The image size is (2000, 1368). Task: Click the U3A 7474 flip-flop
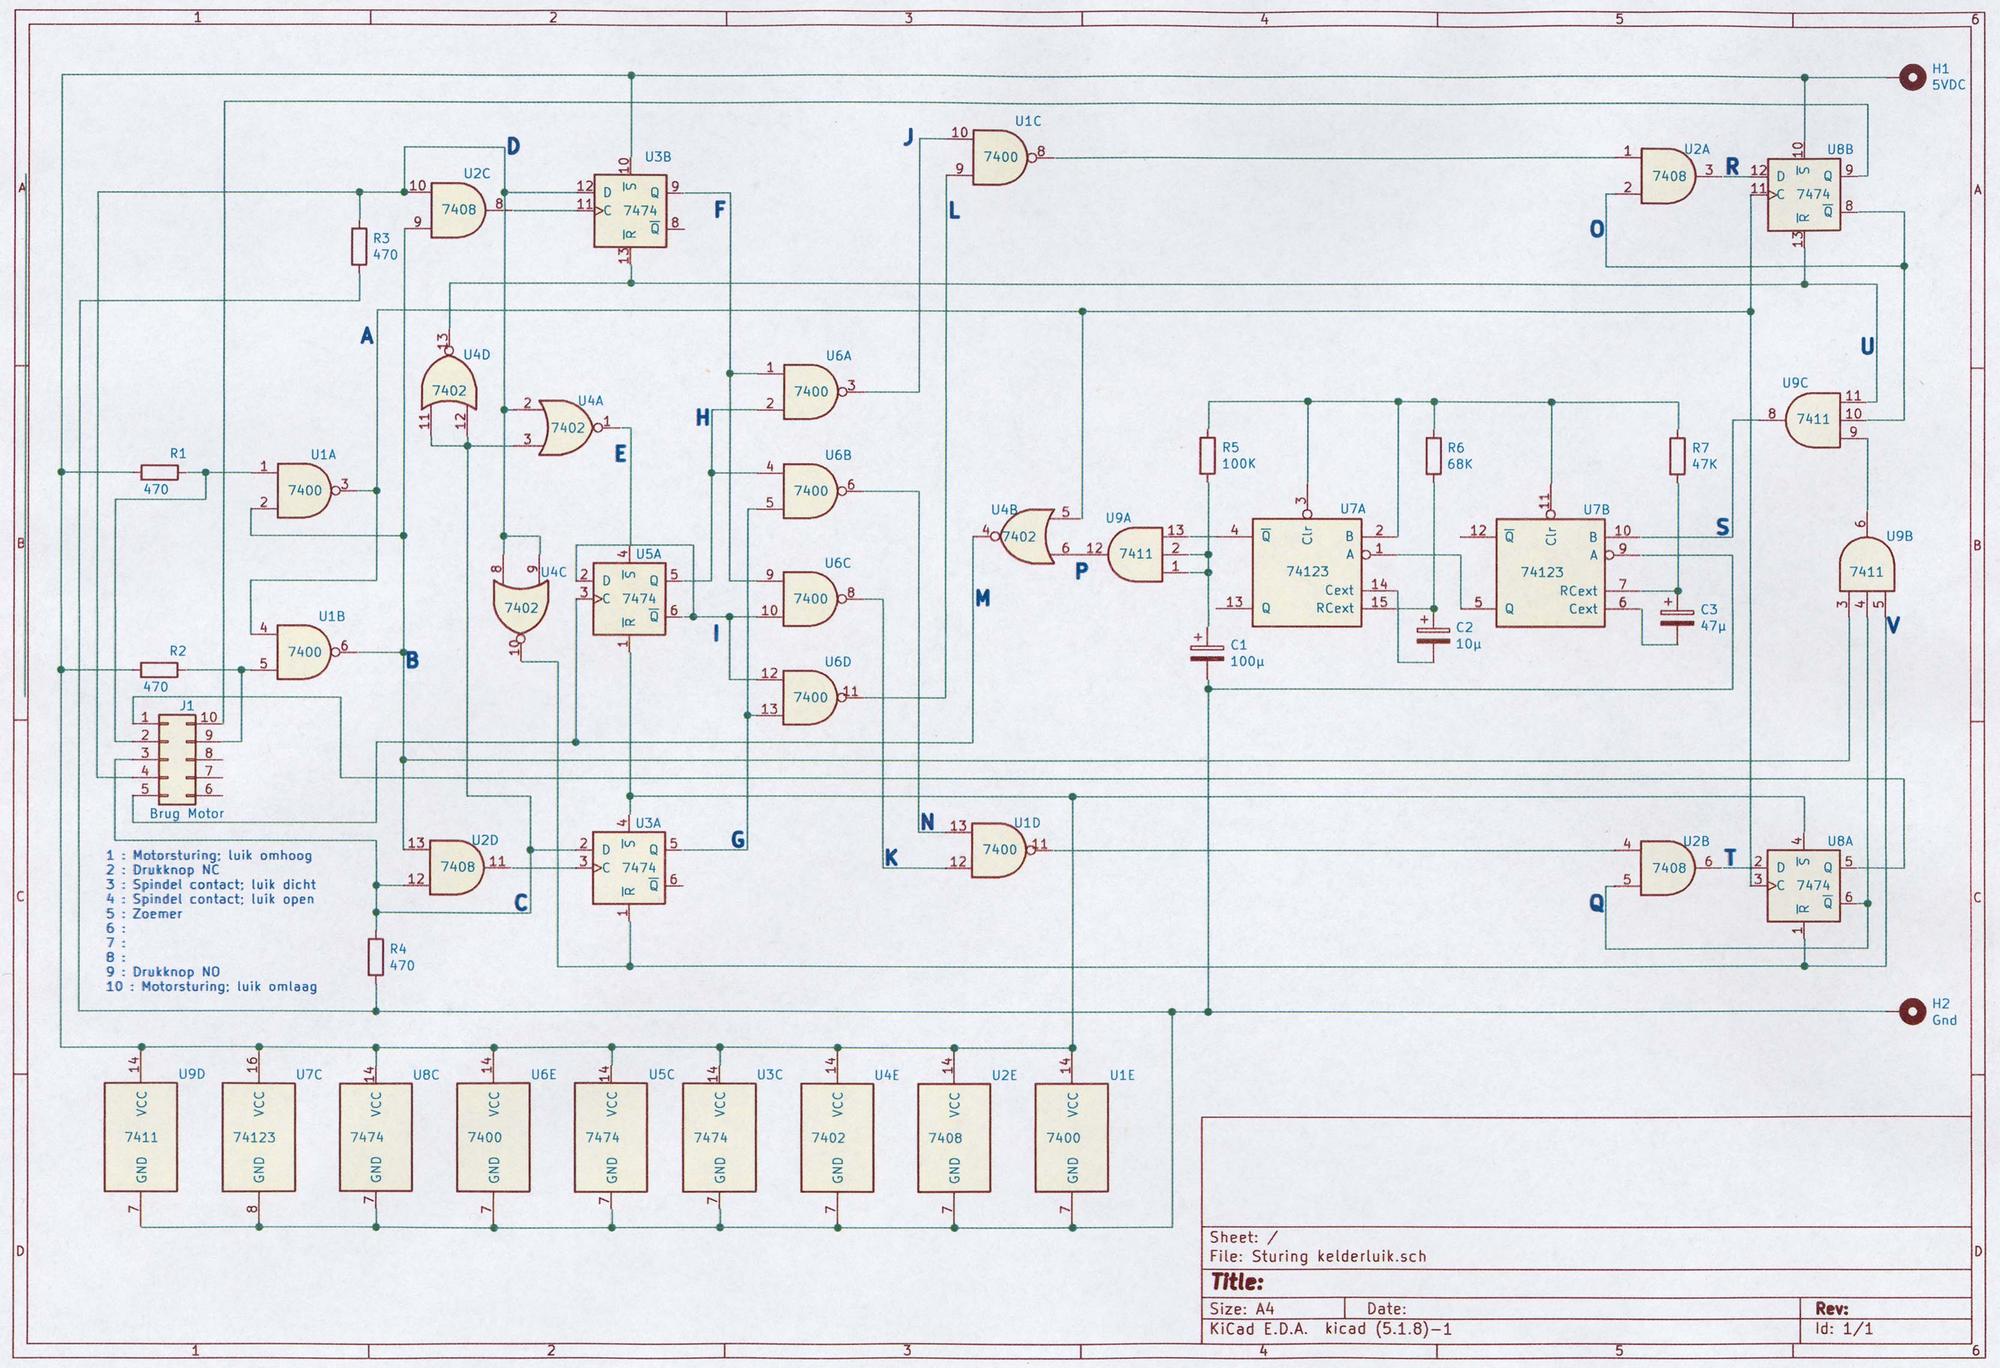click(629, 868)
